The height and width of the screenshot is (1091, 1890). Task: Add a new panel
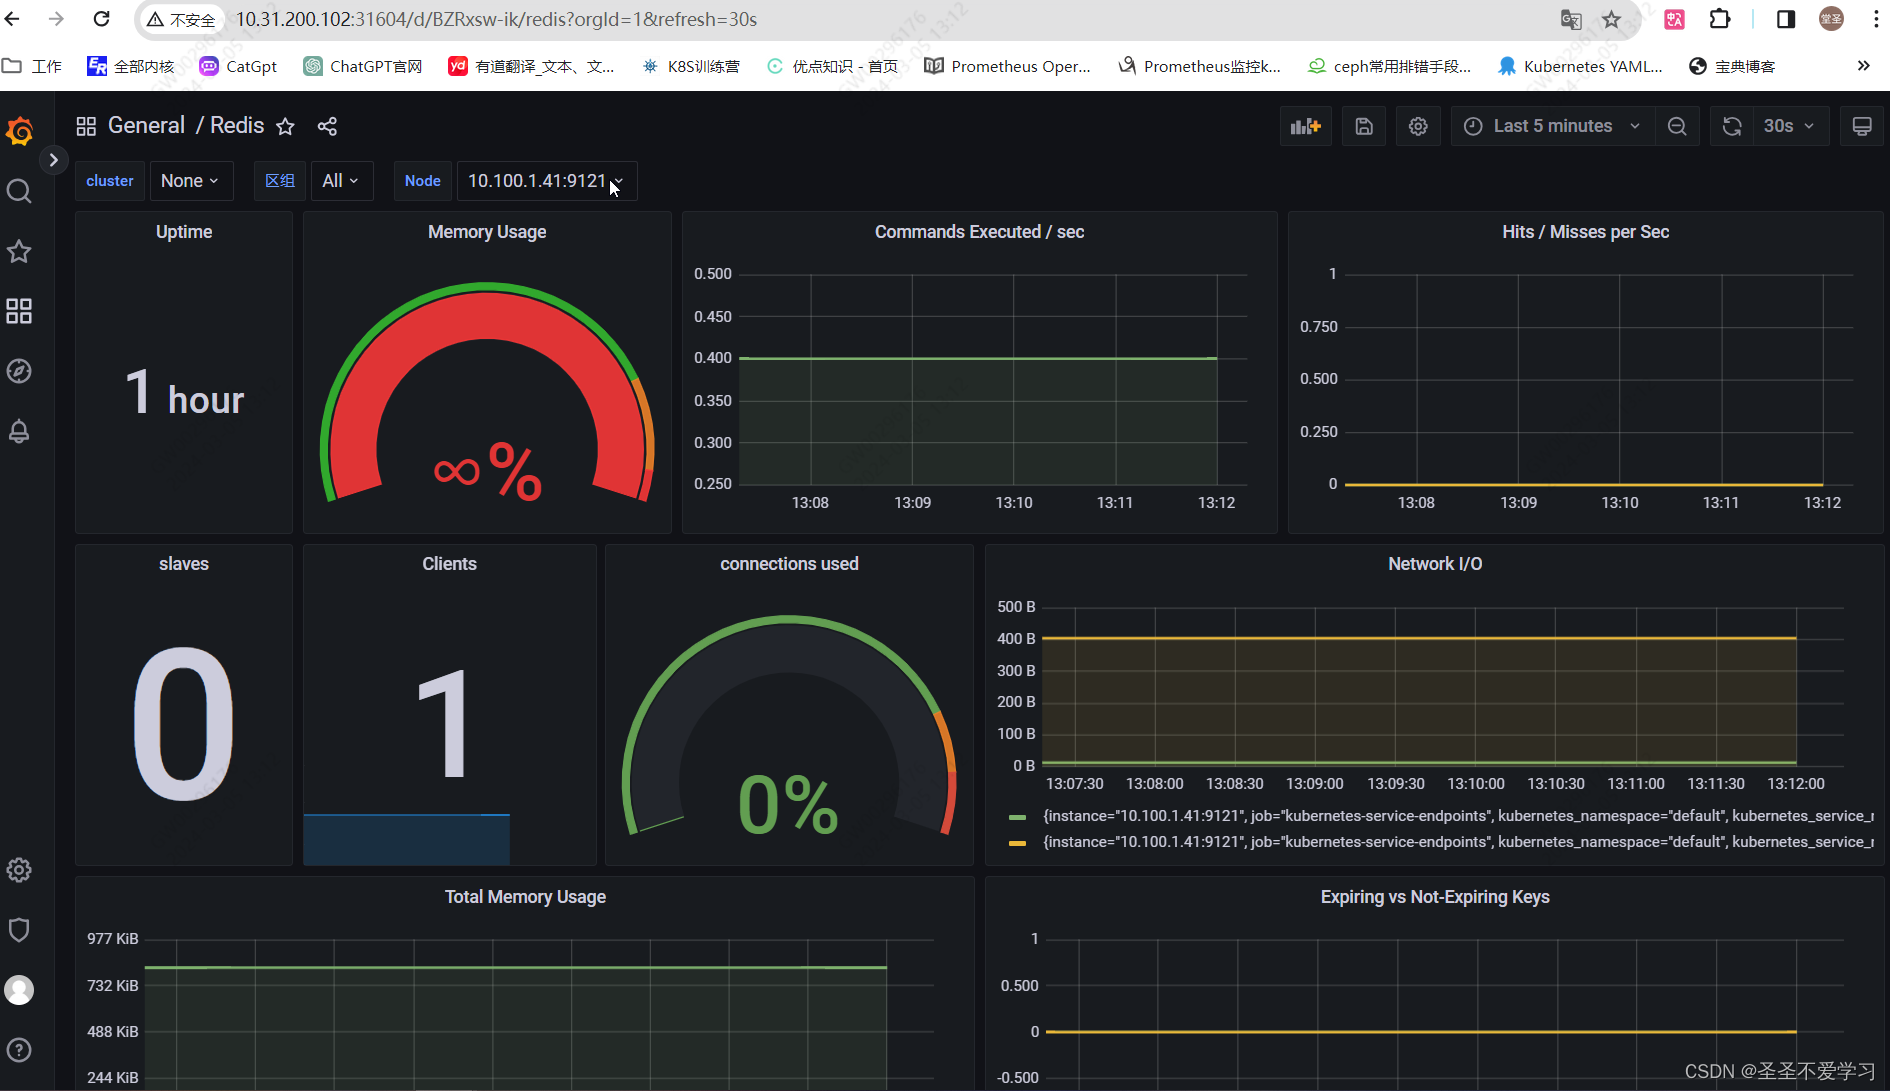pyautogui.click(x=1306, y=126)
